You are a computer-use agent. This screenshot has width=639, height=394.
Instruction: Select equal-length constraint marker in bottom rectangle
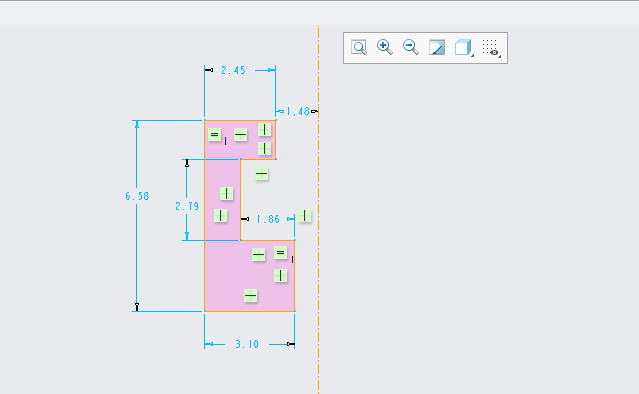point(280,253)
